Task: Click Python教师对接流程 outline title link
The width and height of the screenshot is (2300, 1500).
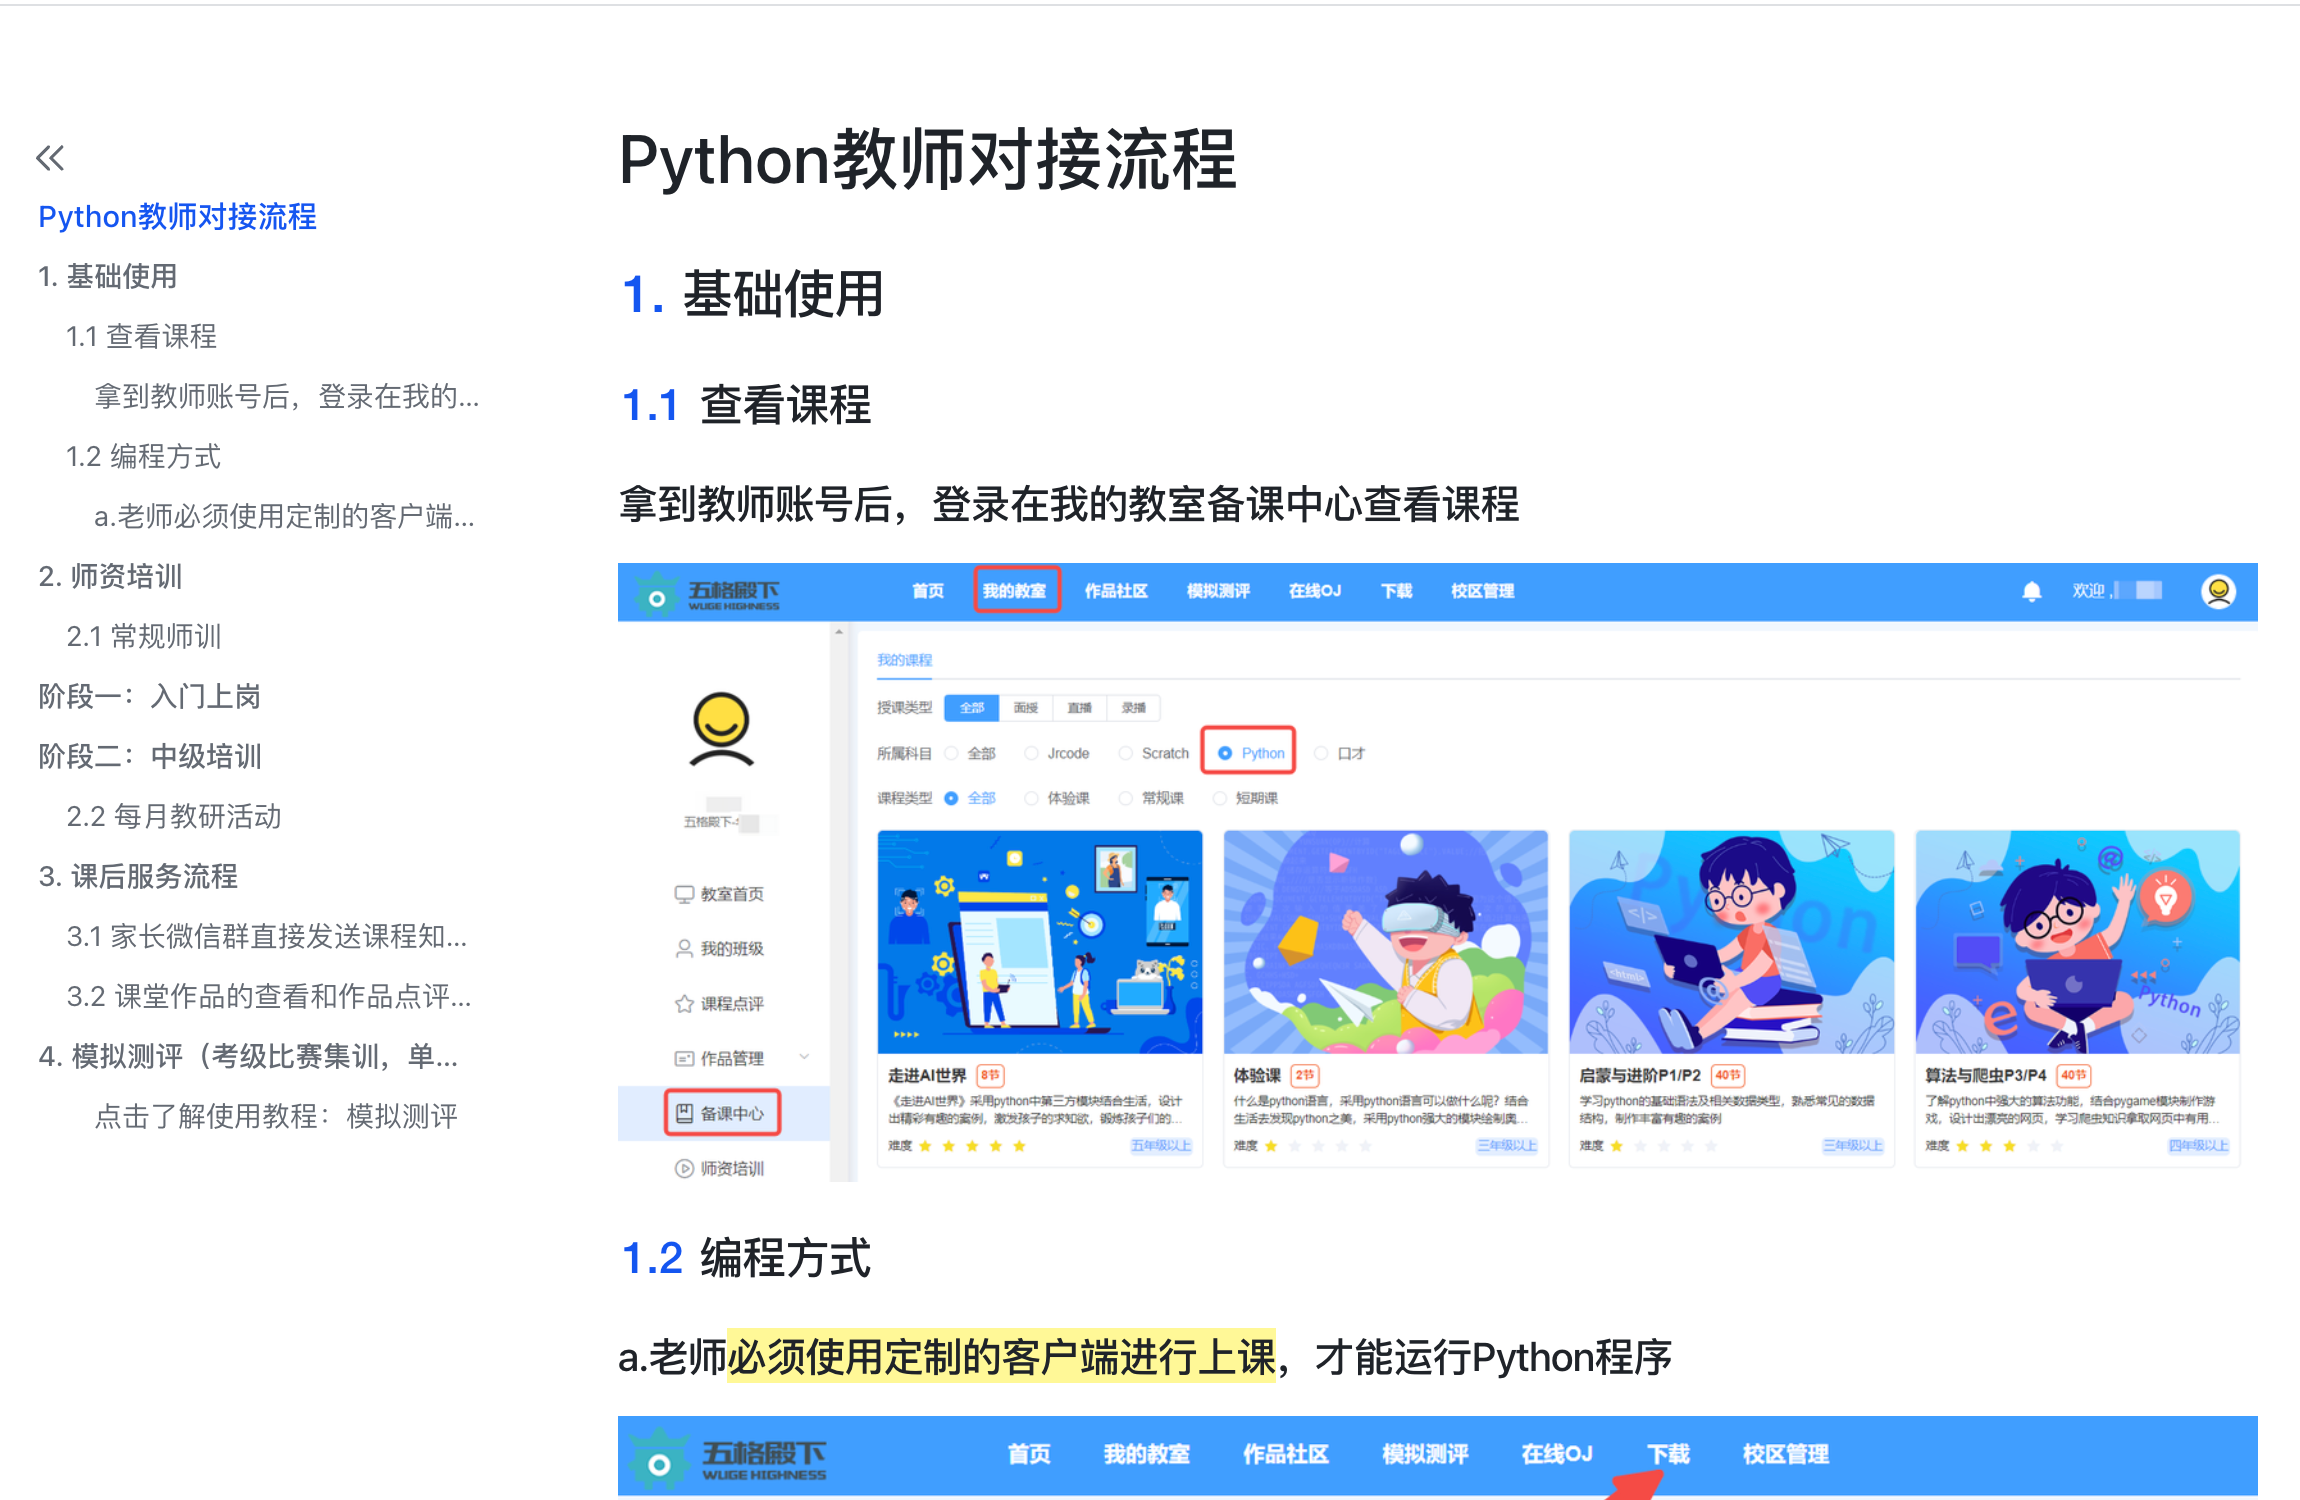Action: point(177,217)
